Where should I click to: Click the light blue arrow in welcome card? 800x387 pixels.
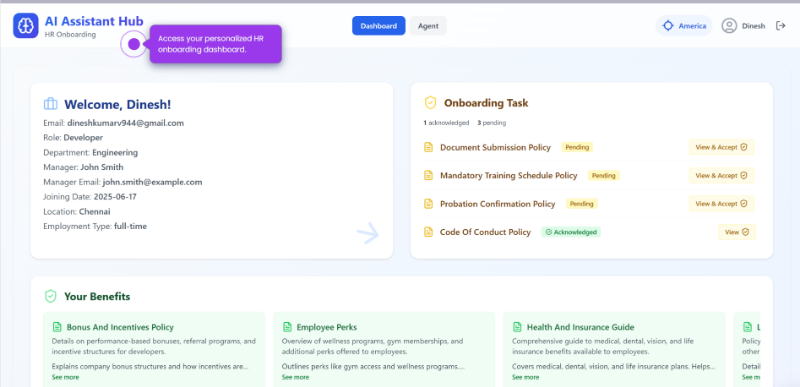tap(368, 234)
